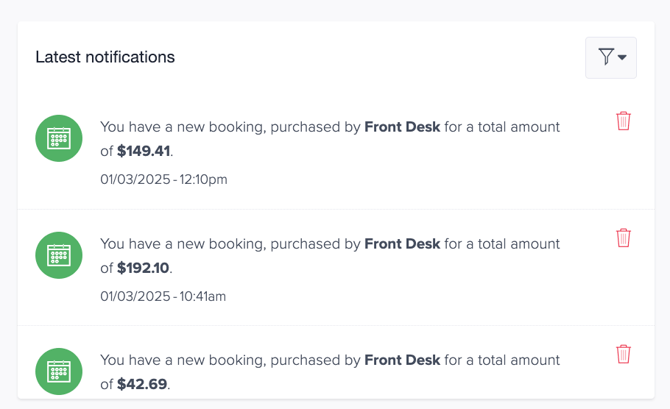The height and width of the screenshot is (409, 670).
Task: Click the Latest notifications heading
Action: pyautogui.click(x=105, y=57)
